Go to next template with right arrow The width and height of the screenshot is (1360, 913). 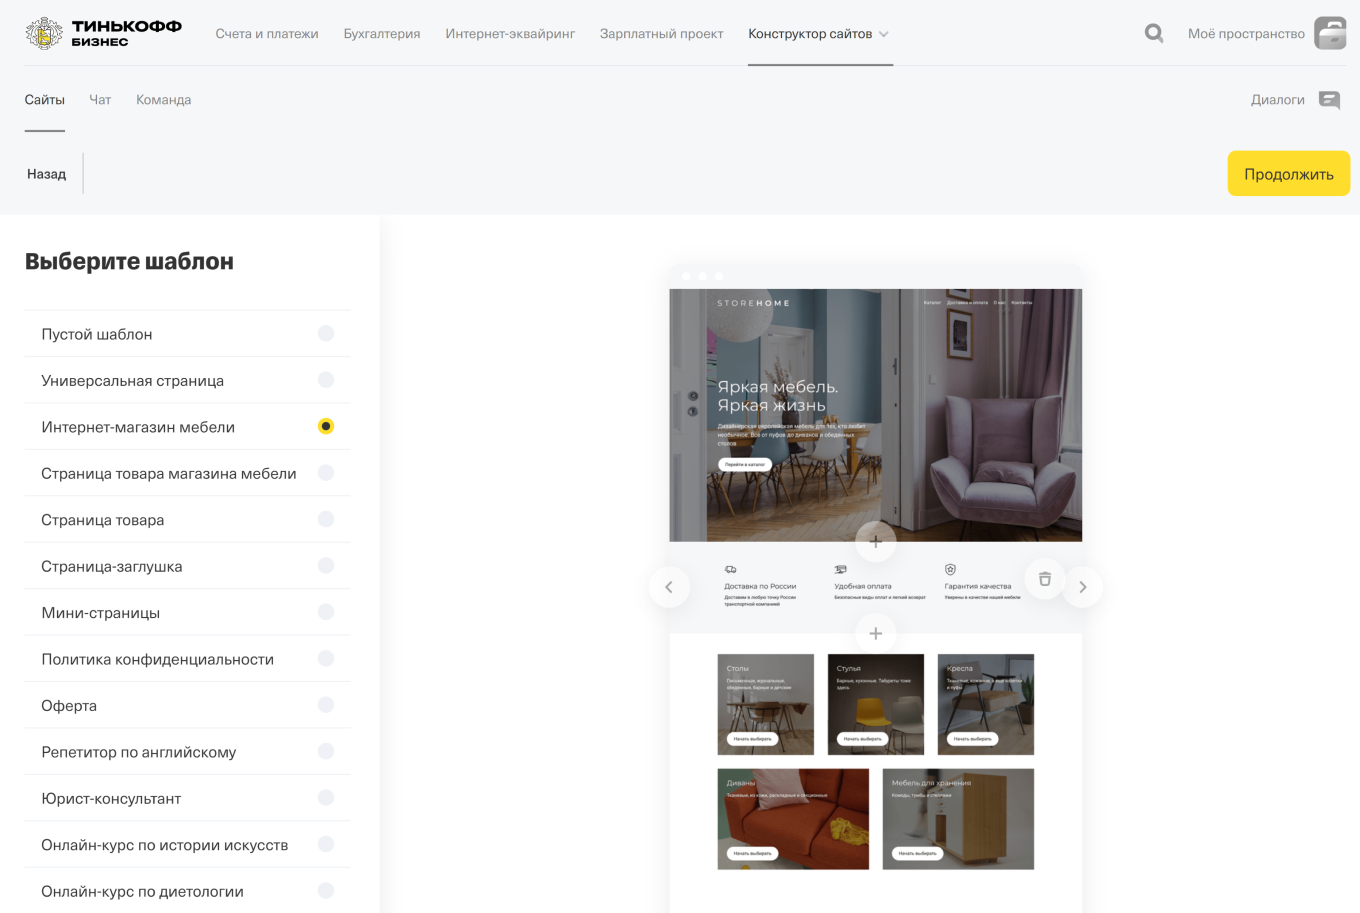(x=1082, y=587)
